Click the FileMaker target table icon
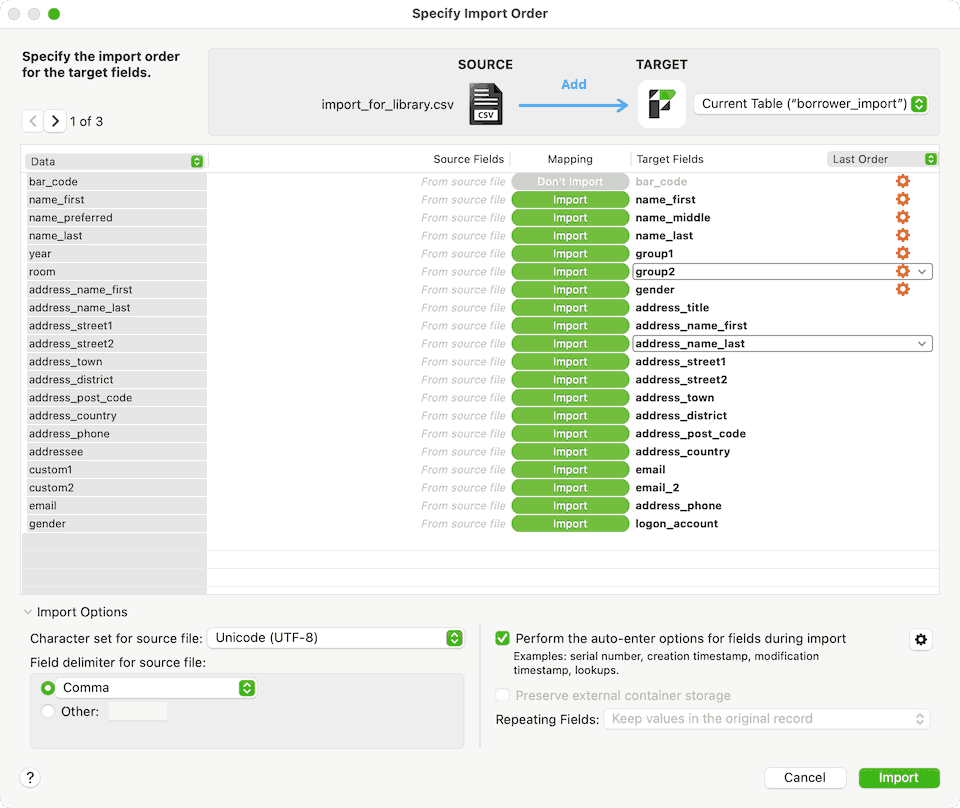 [661, 104]
